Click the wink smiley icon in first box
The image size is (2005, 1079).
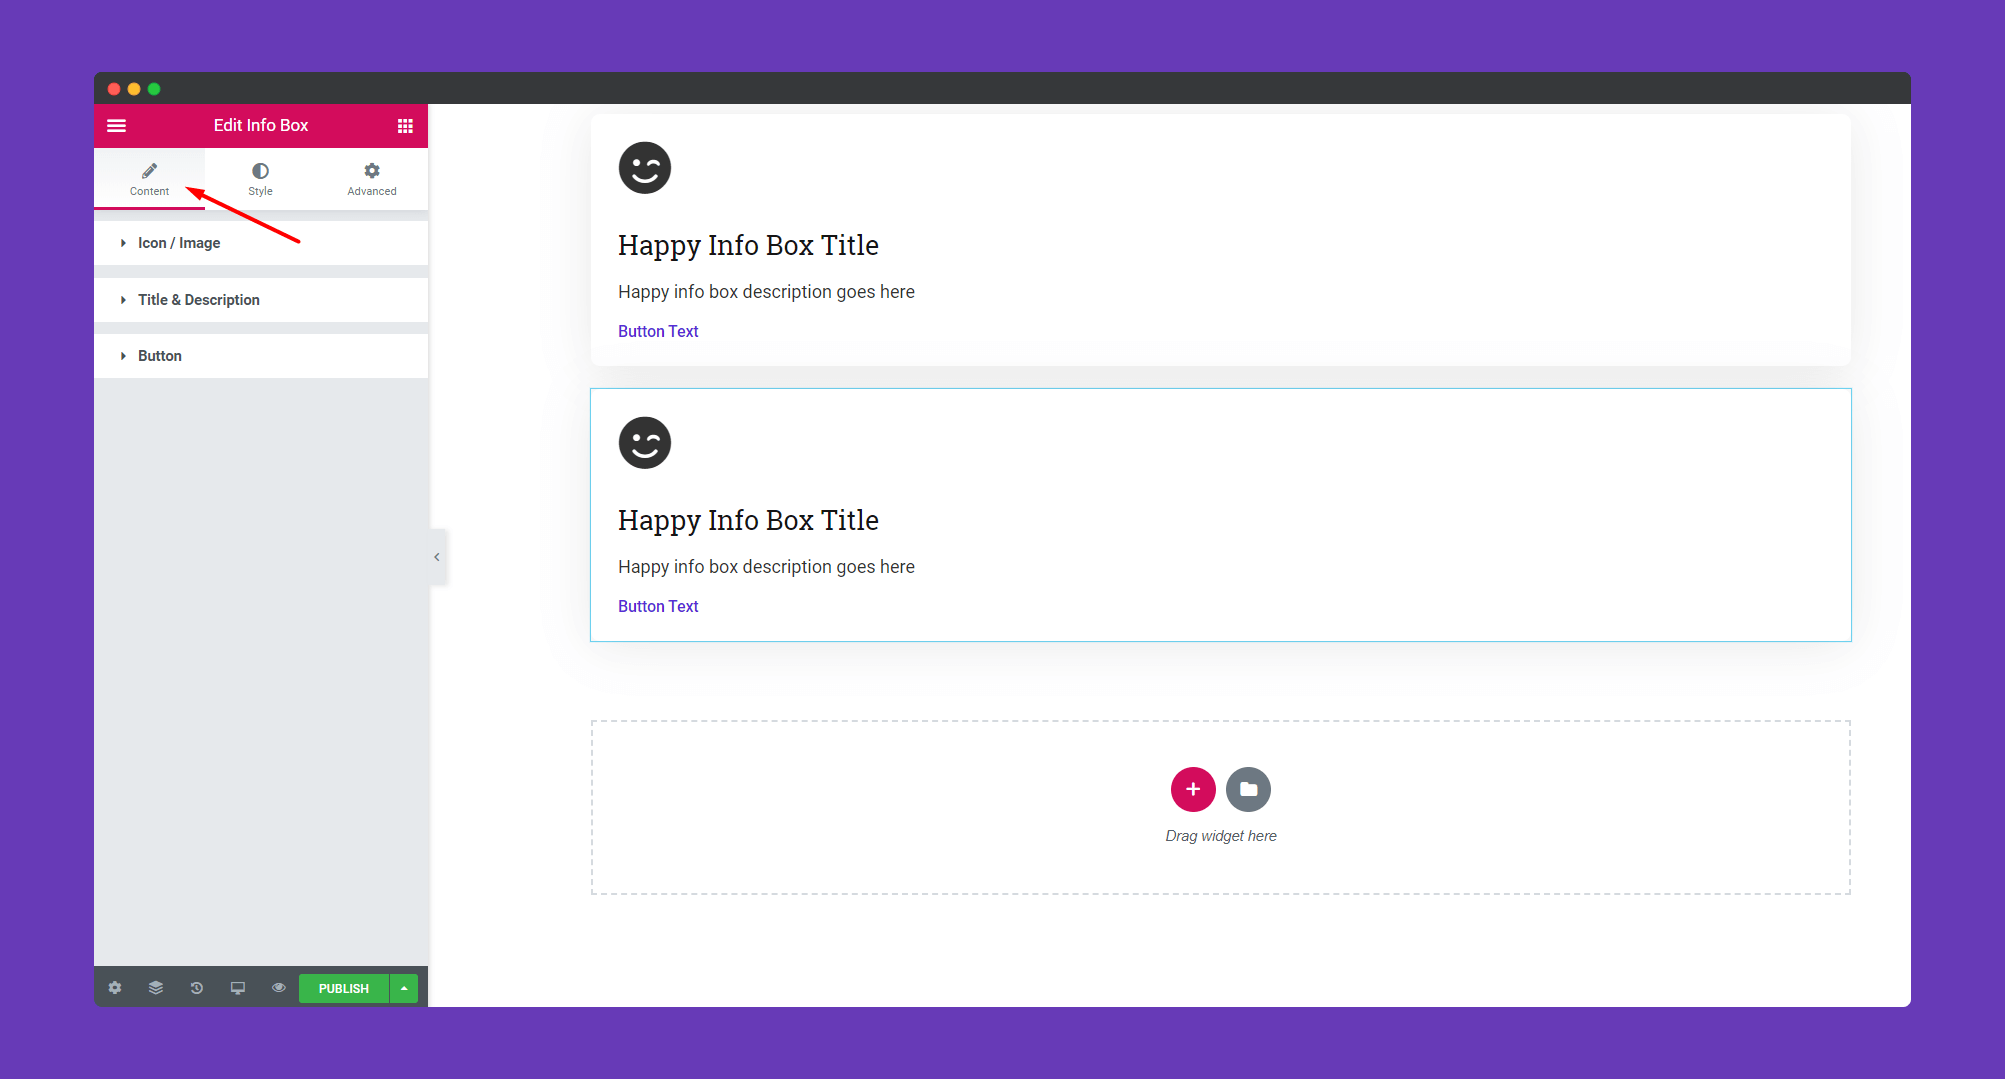[x=645, y=168]
